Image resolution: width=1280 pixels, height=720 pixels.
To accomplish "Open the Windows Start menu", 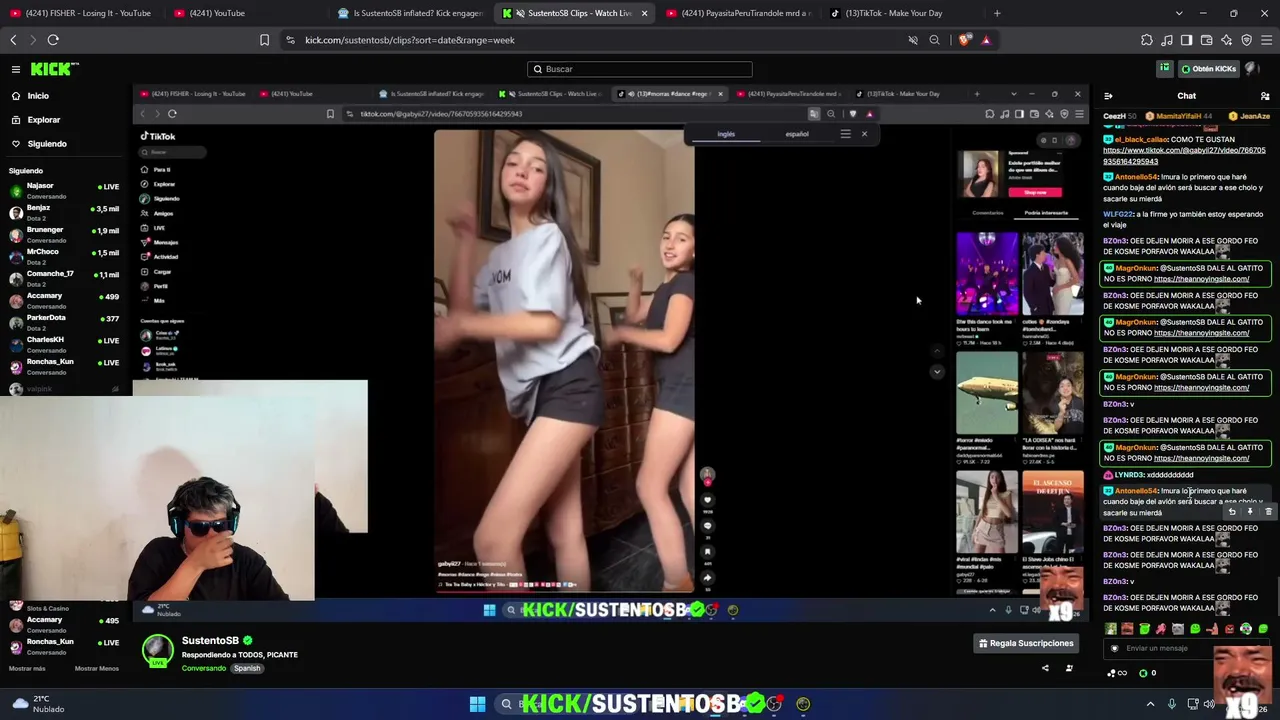I will [x=477, y=704].
